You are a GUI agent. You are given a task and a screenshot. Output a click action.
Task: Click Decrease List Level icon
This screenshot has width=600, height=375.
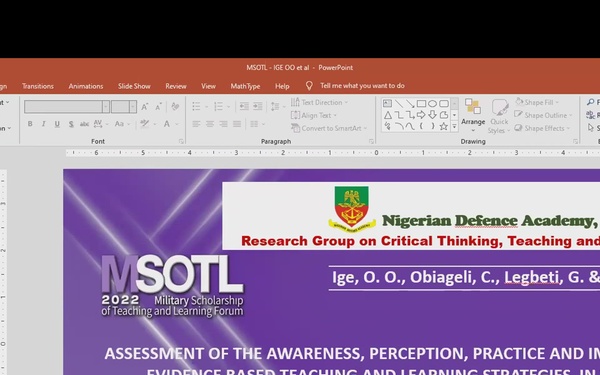[x=244, y=106]
